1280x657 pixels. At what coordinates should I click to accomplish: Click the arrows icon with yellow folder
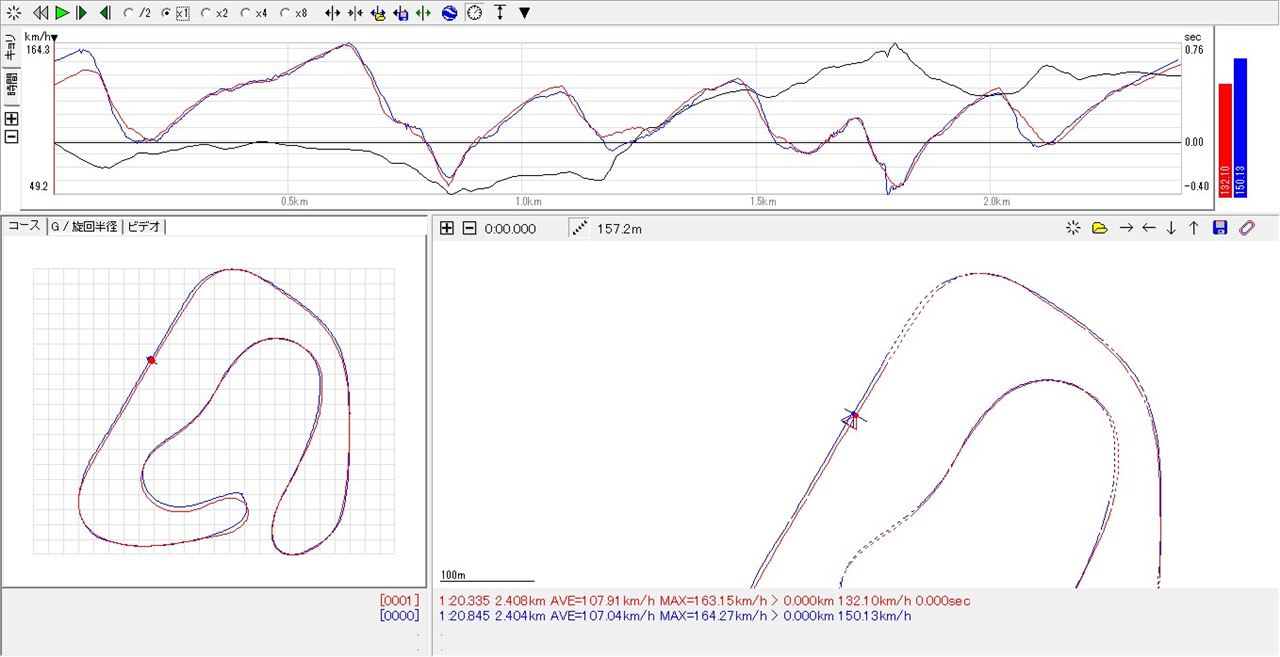coord(379,13)
